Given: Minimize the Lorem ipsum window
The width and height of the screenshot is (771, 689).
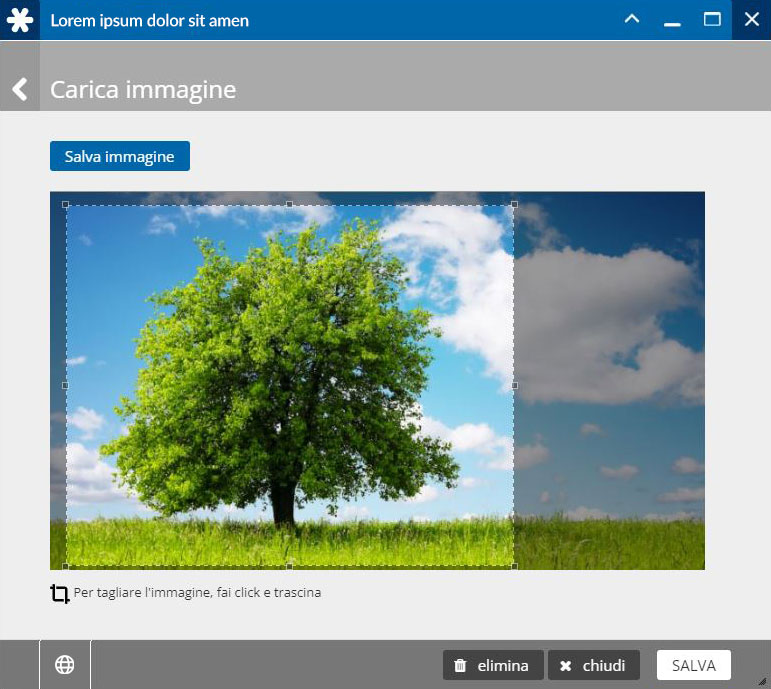Looking at the screenshot, I should (x=672, y=24).
